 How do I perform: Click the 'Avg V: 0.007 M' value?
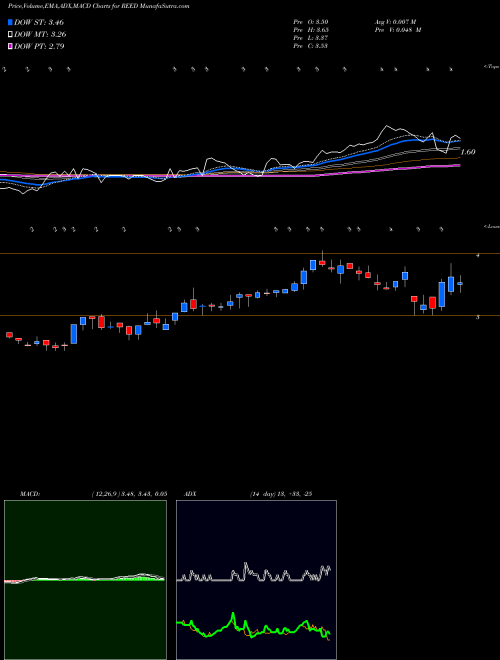[x=395, y=22]
